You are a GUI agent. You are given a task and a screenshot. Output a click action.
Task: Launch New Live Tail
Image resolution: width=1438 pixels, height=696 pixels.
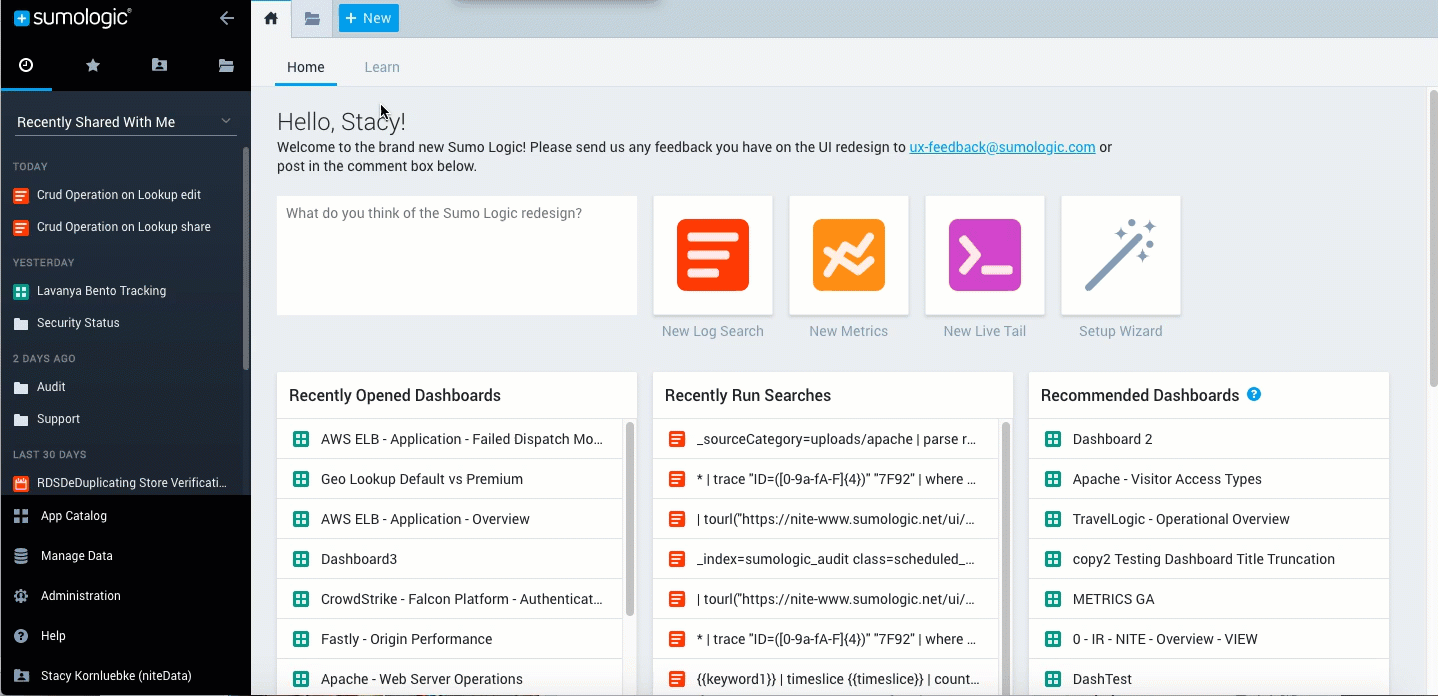984,255
